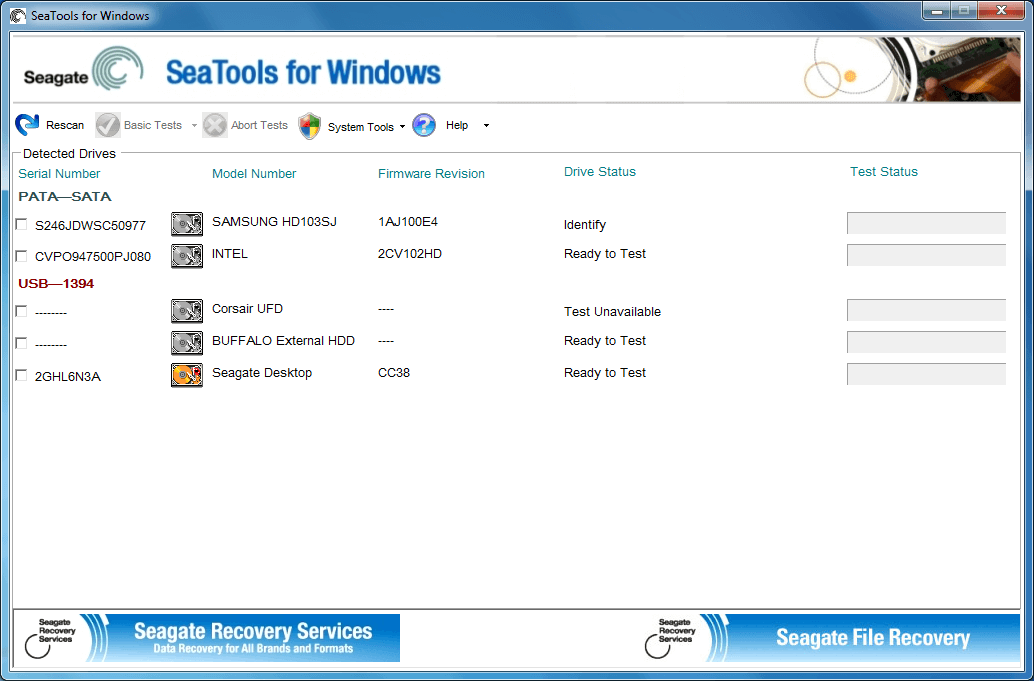The image size is (1034, 681).
Task: Expand the Basic Tests dropdown arrow
Action: [x=195, y=124]
